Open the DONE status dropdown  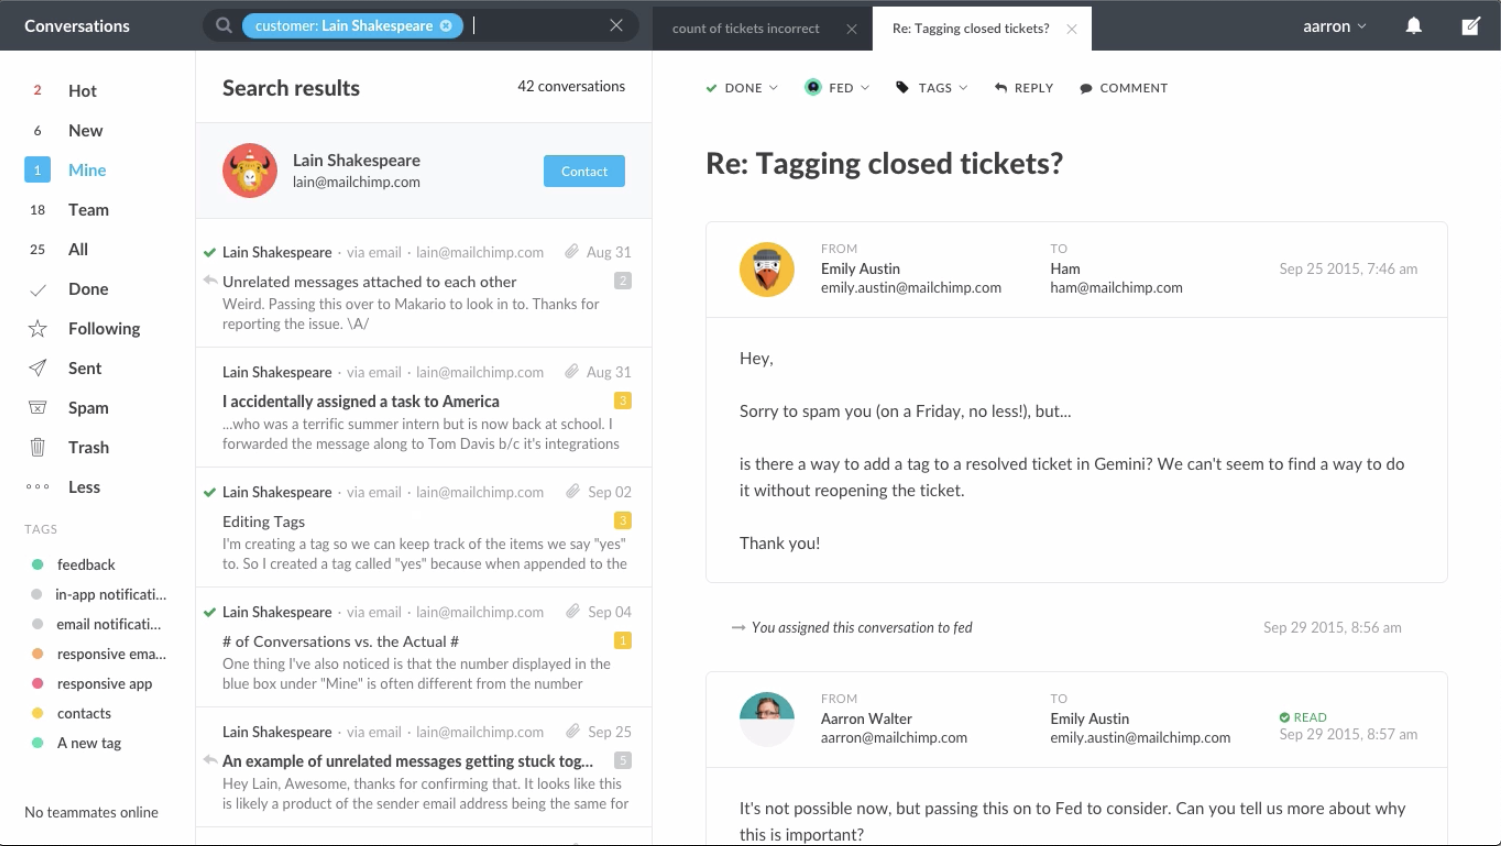click(742, 88)
